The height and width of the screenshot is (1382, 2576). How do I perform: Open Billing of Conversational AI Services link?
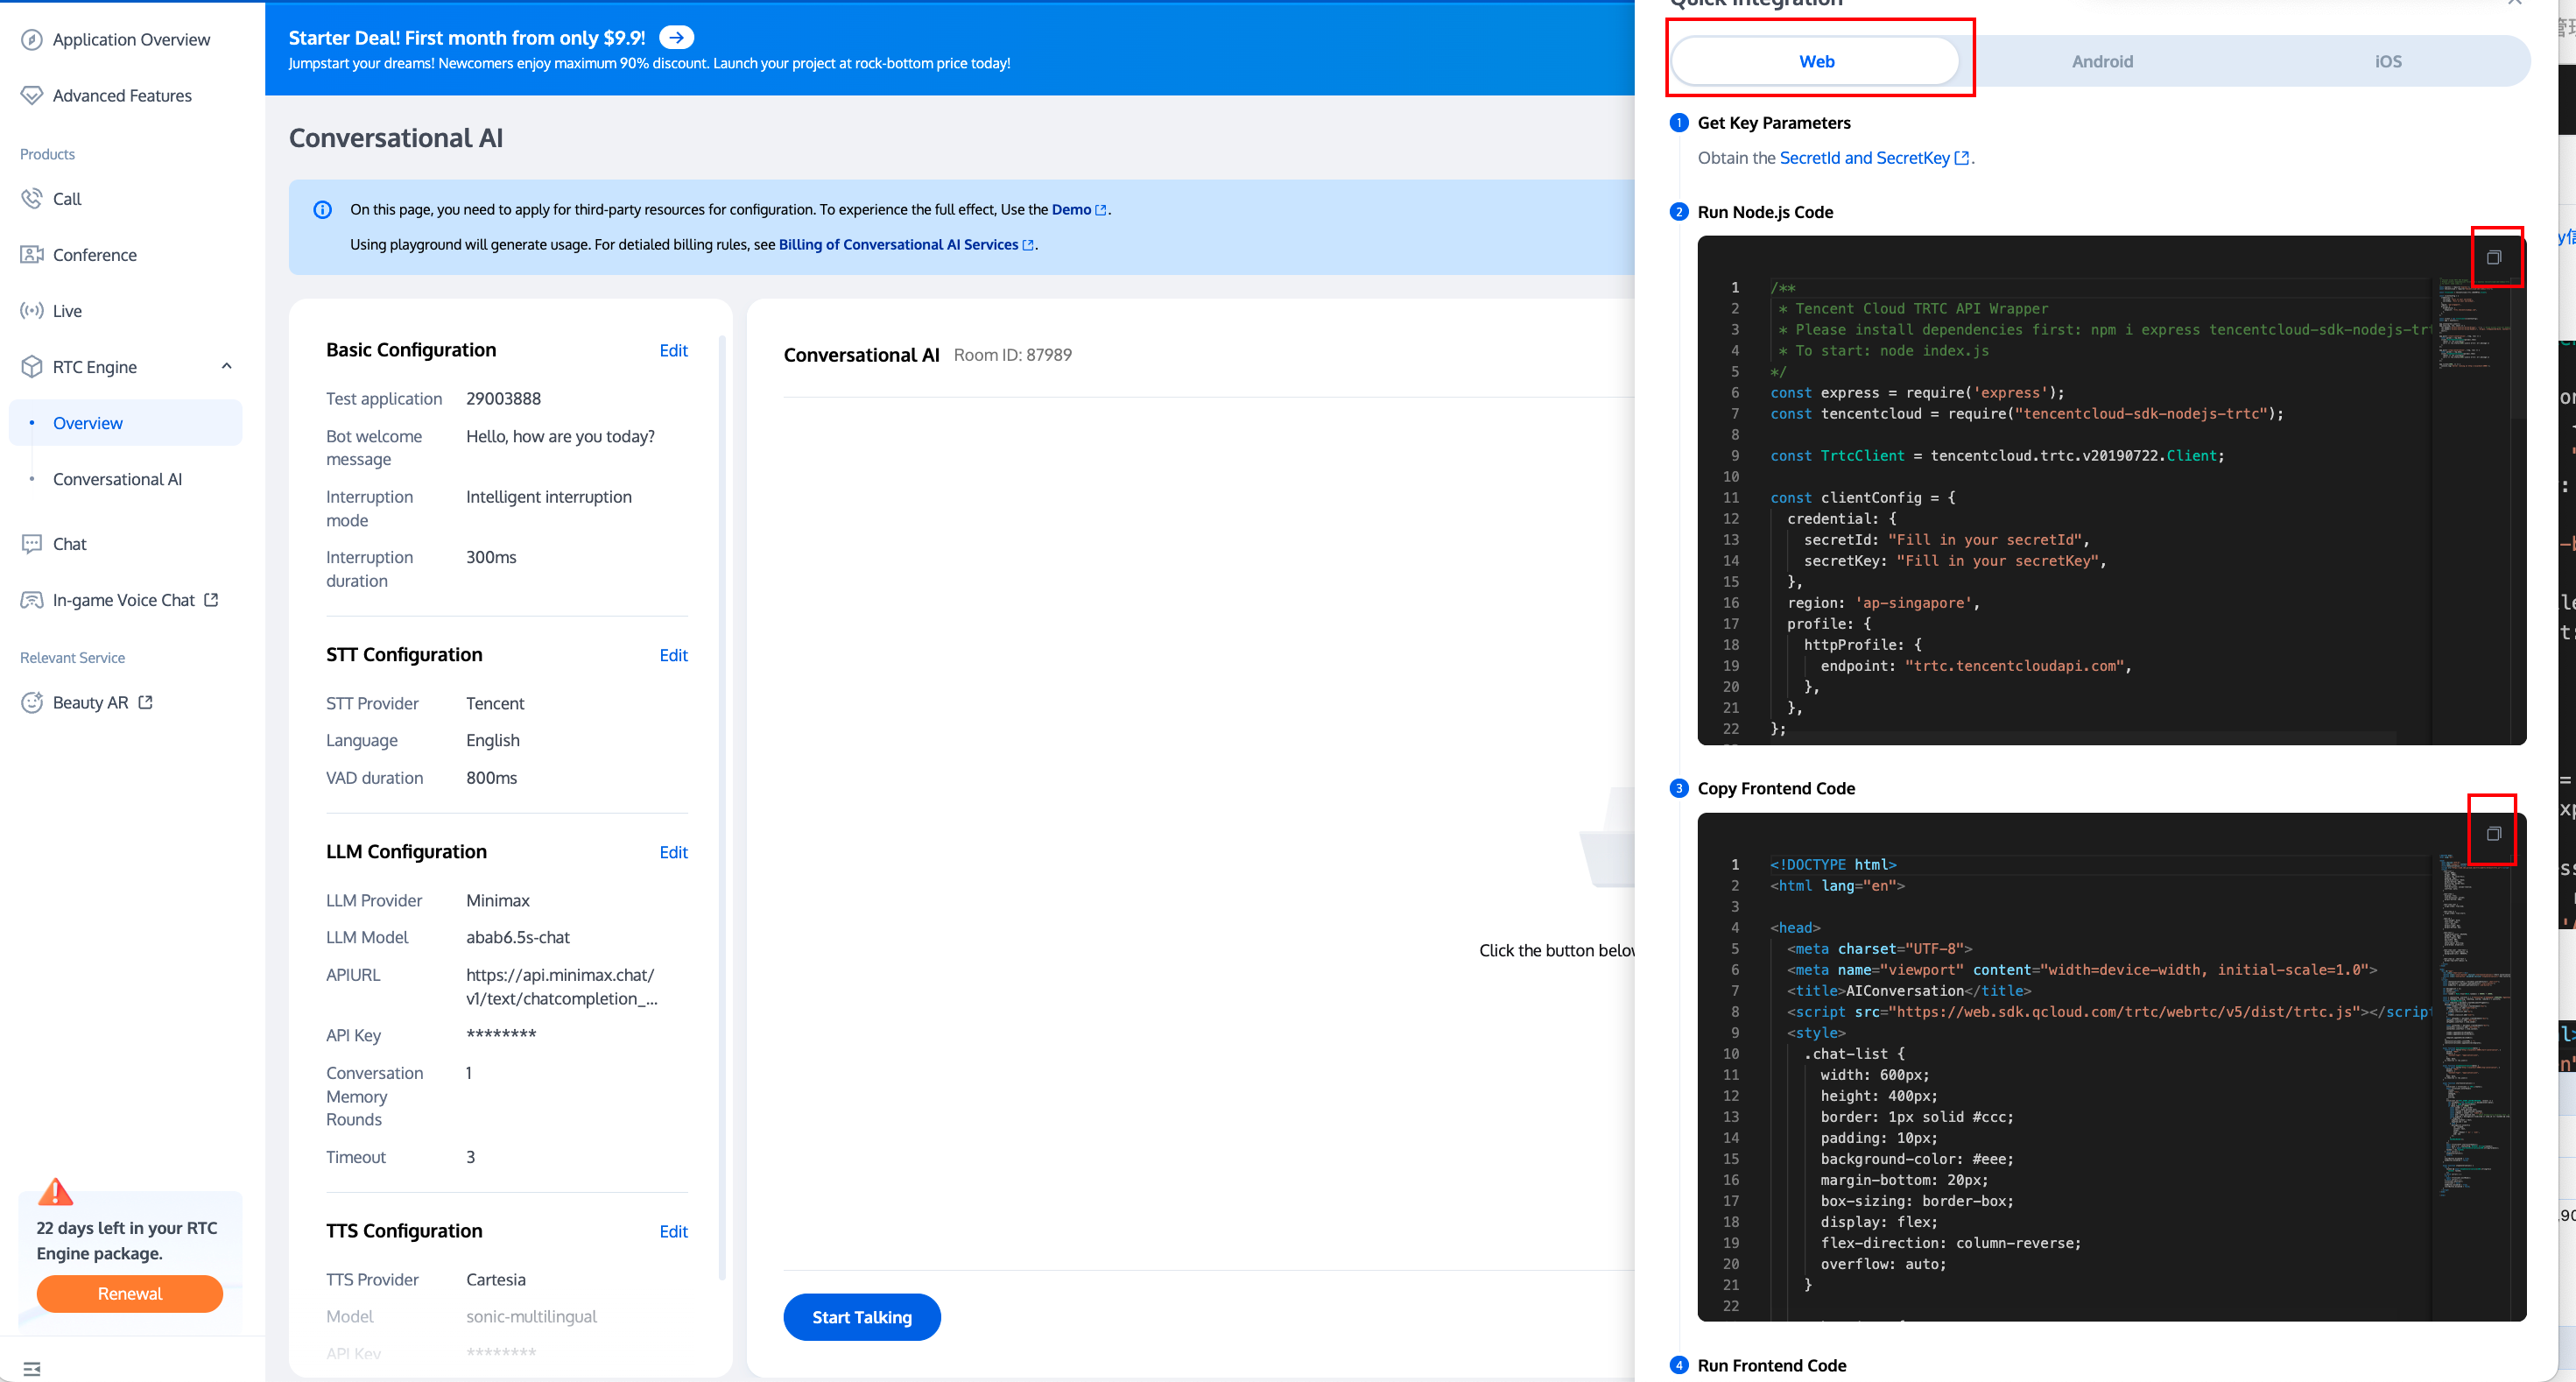pyautogui.click(x=906, y=245)
